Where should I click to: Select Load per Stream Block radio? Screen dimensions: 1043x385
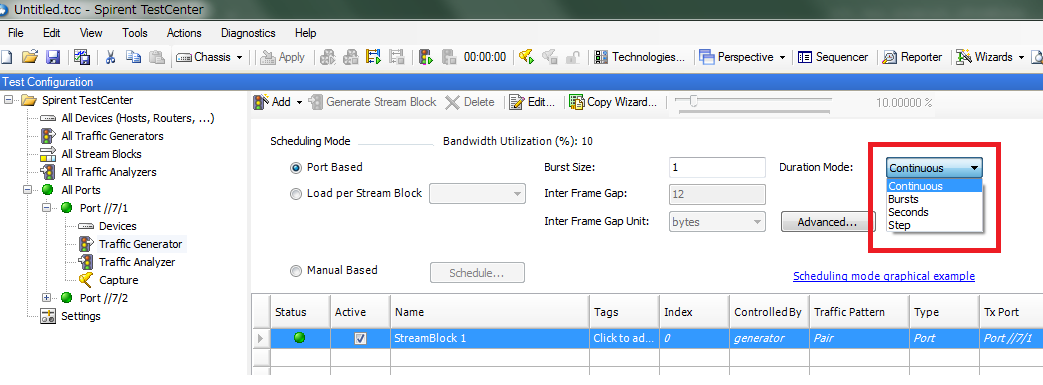(x=295, y=193)
